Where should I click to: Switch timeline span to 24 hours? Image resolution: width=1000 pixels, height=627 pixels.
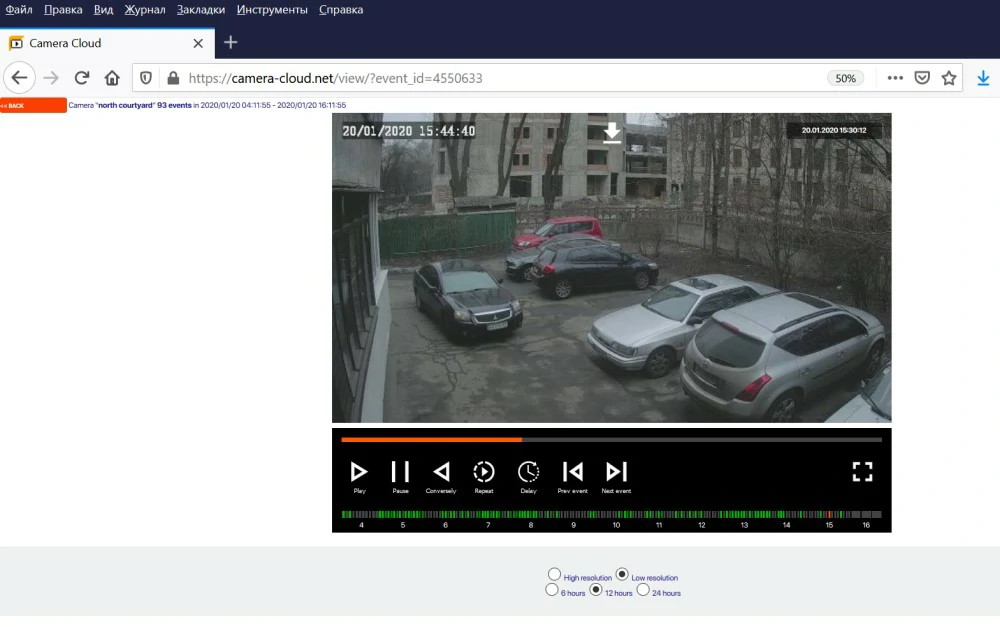(644, 590)
